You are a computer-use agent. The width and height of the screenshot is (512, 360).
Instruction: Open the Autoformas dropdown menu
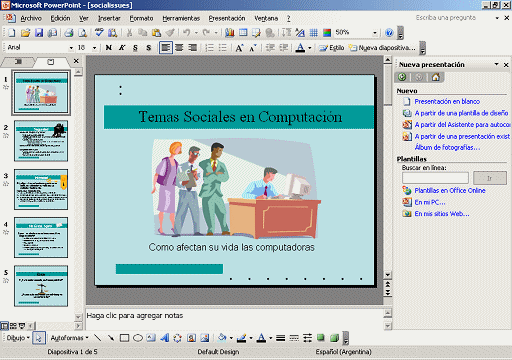pos(69,338)
